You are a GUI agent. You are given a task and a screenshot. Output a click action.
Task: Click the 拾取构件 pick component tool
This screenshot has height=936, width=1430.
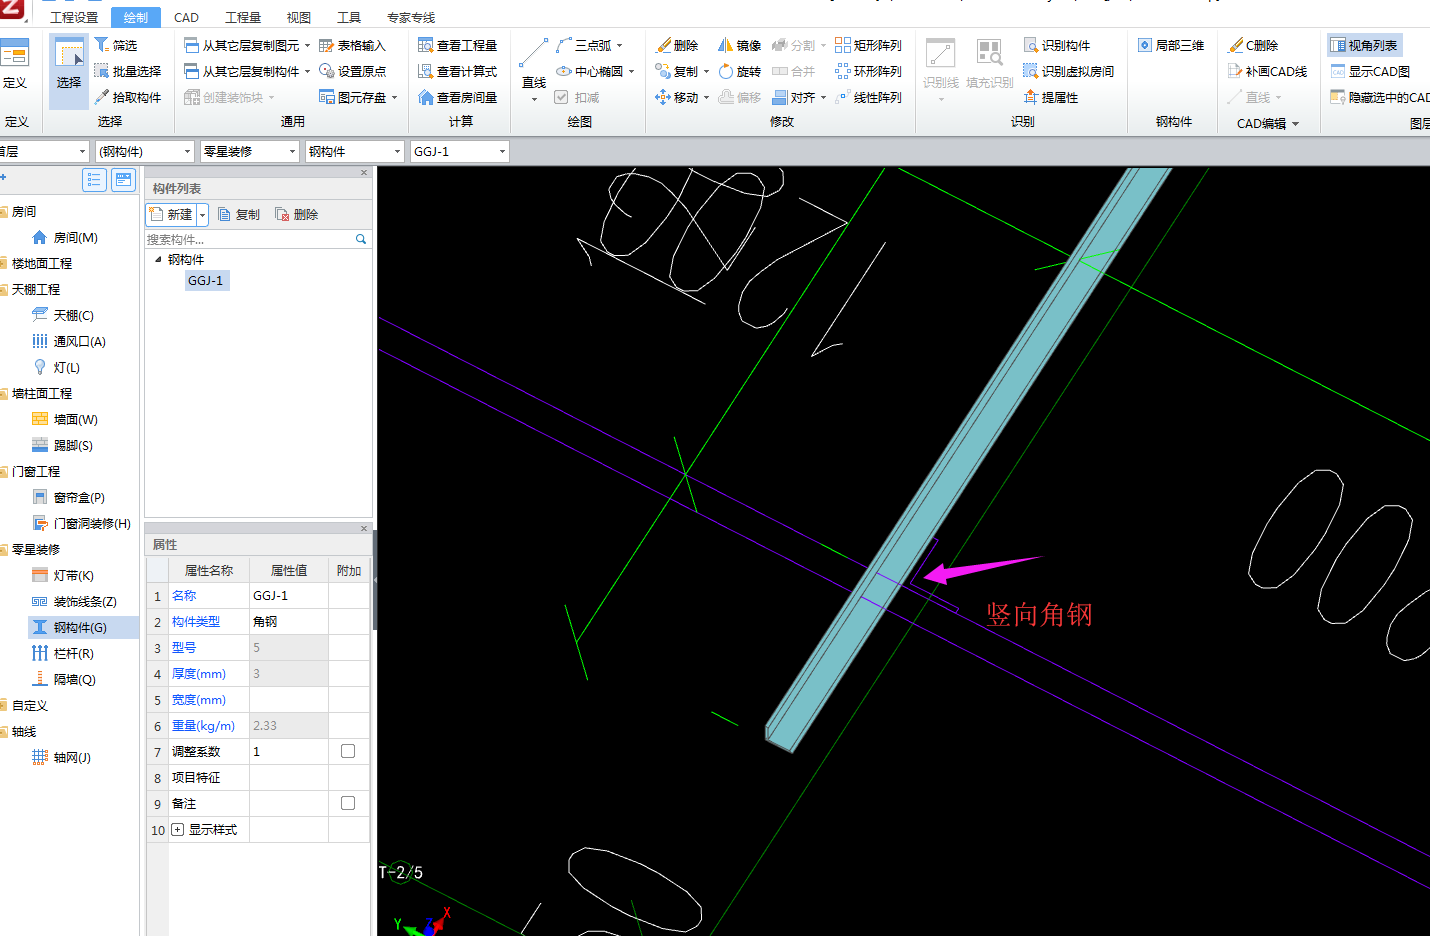[127, 97]
